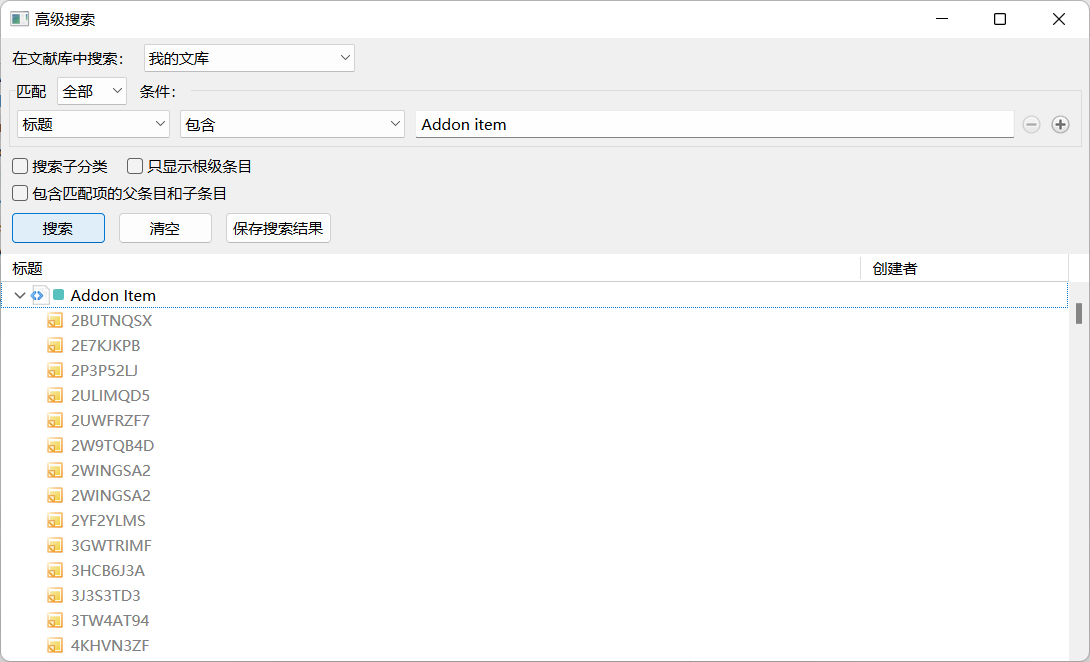The width and height of the screenshot is (1090, 662).
Task: Click note icon beside 4KHVN3ZF
Action: coord(55,646)
